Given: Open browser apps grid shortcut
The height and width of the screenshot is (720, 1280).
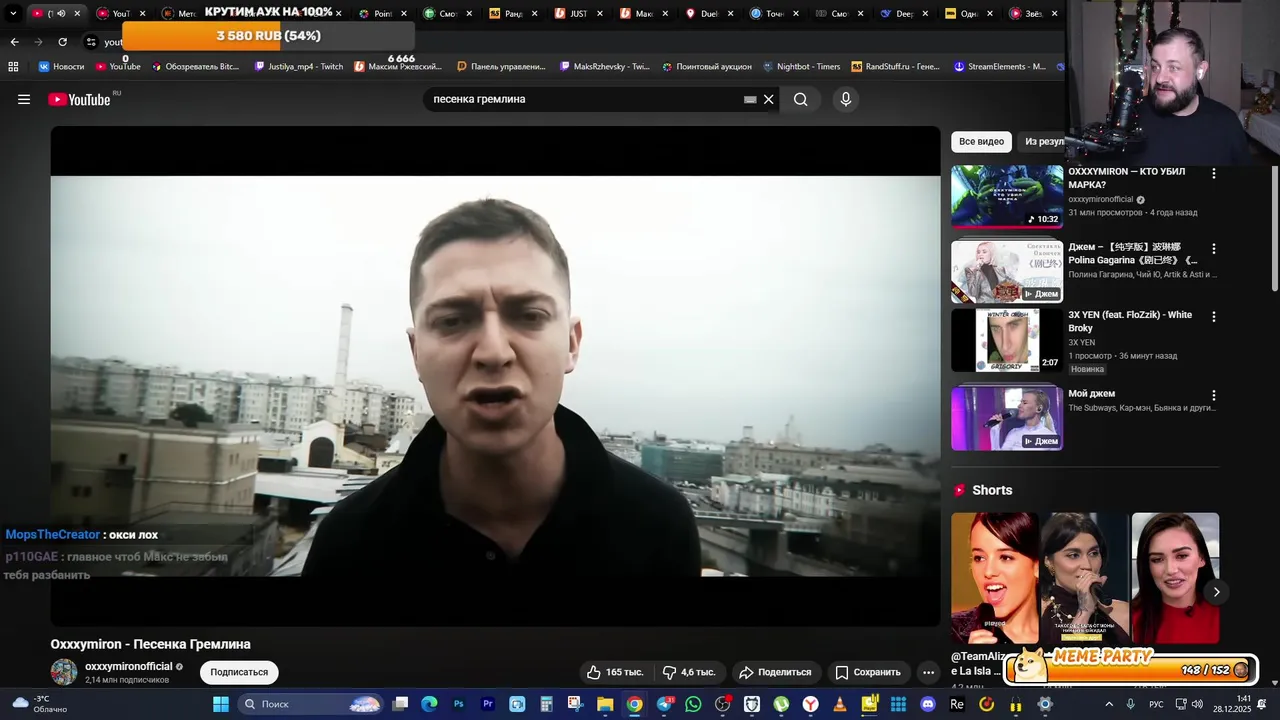Looking at the screenshot, I should pyautogui.click(x=13, y=67).
